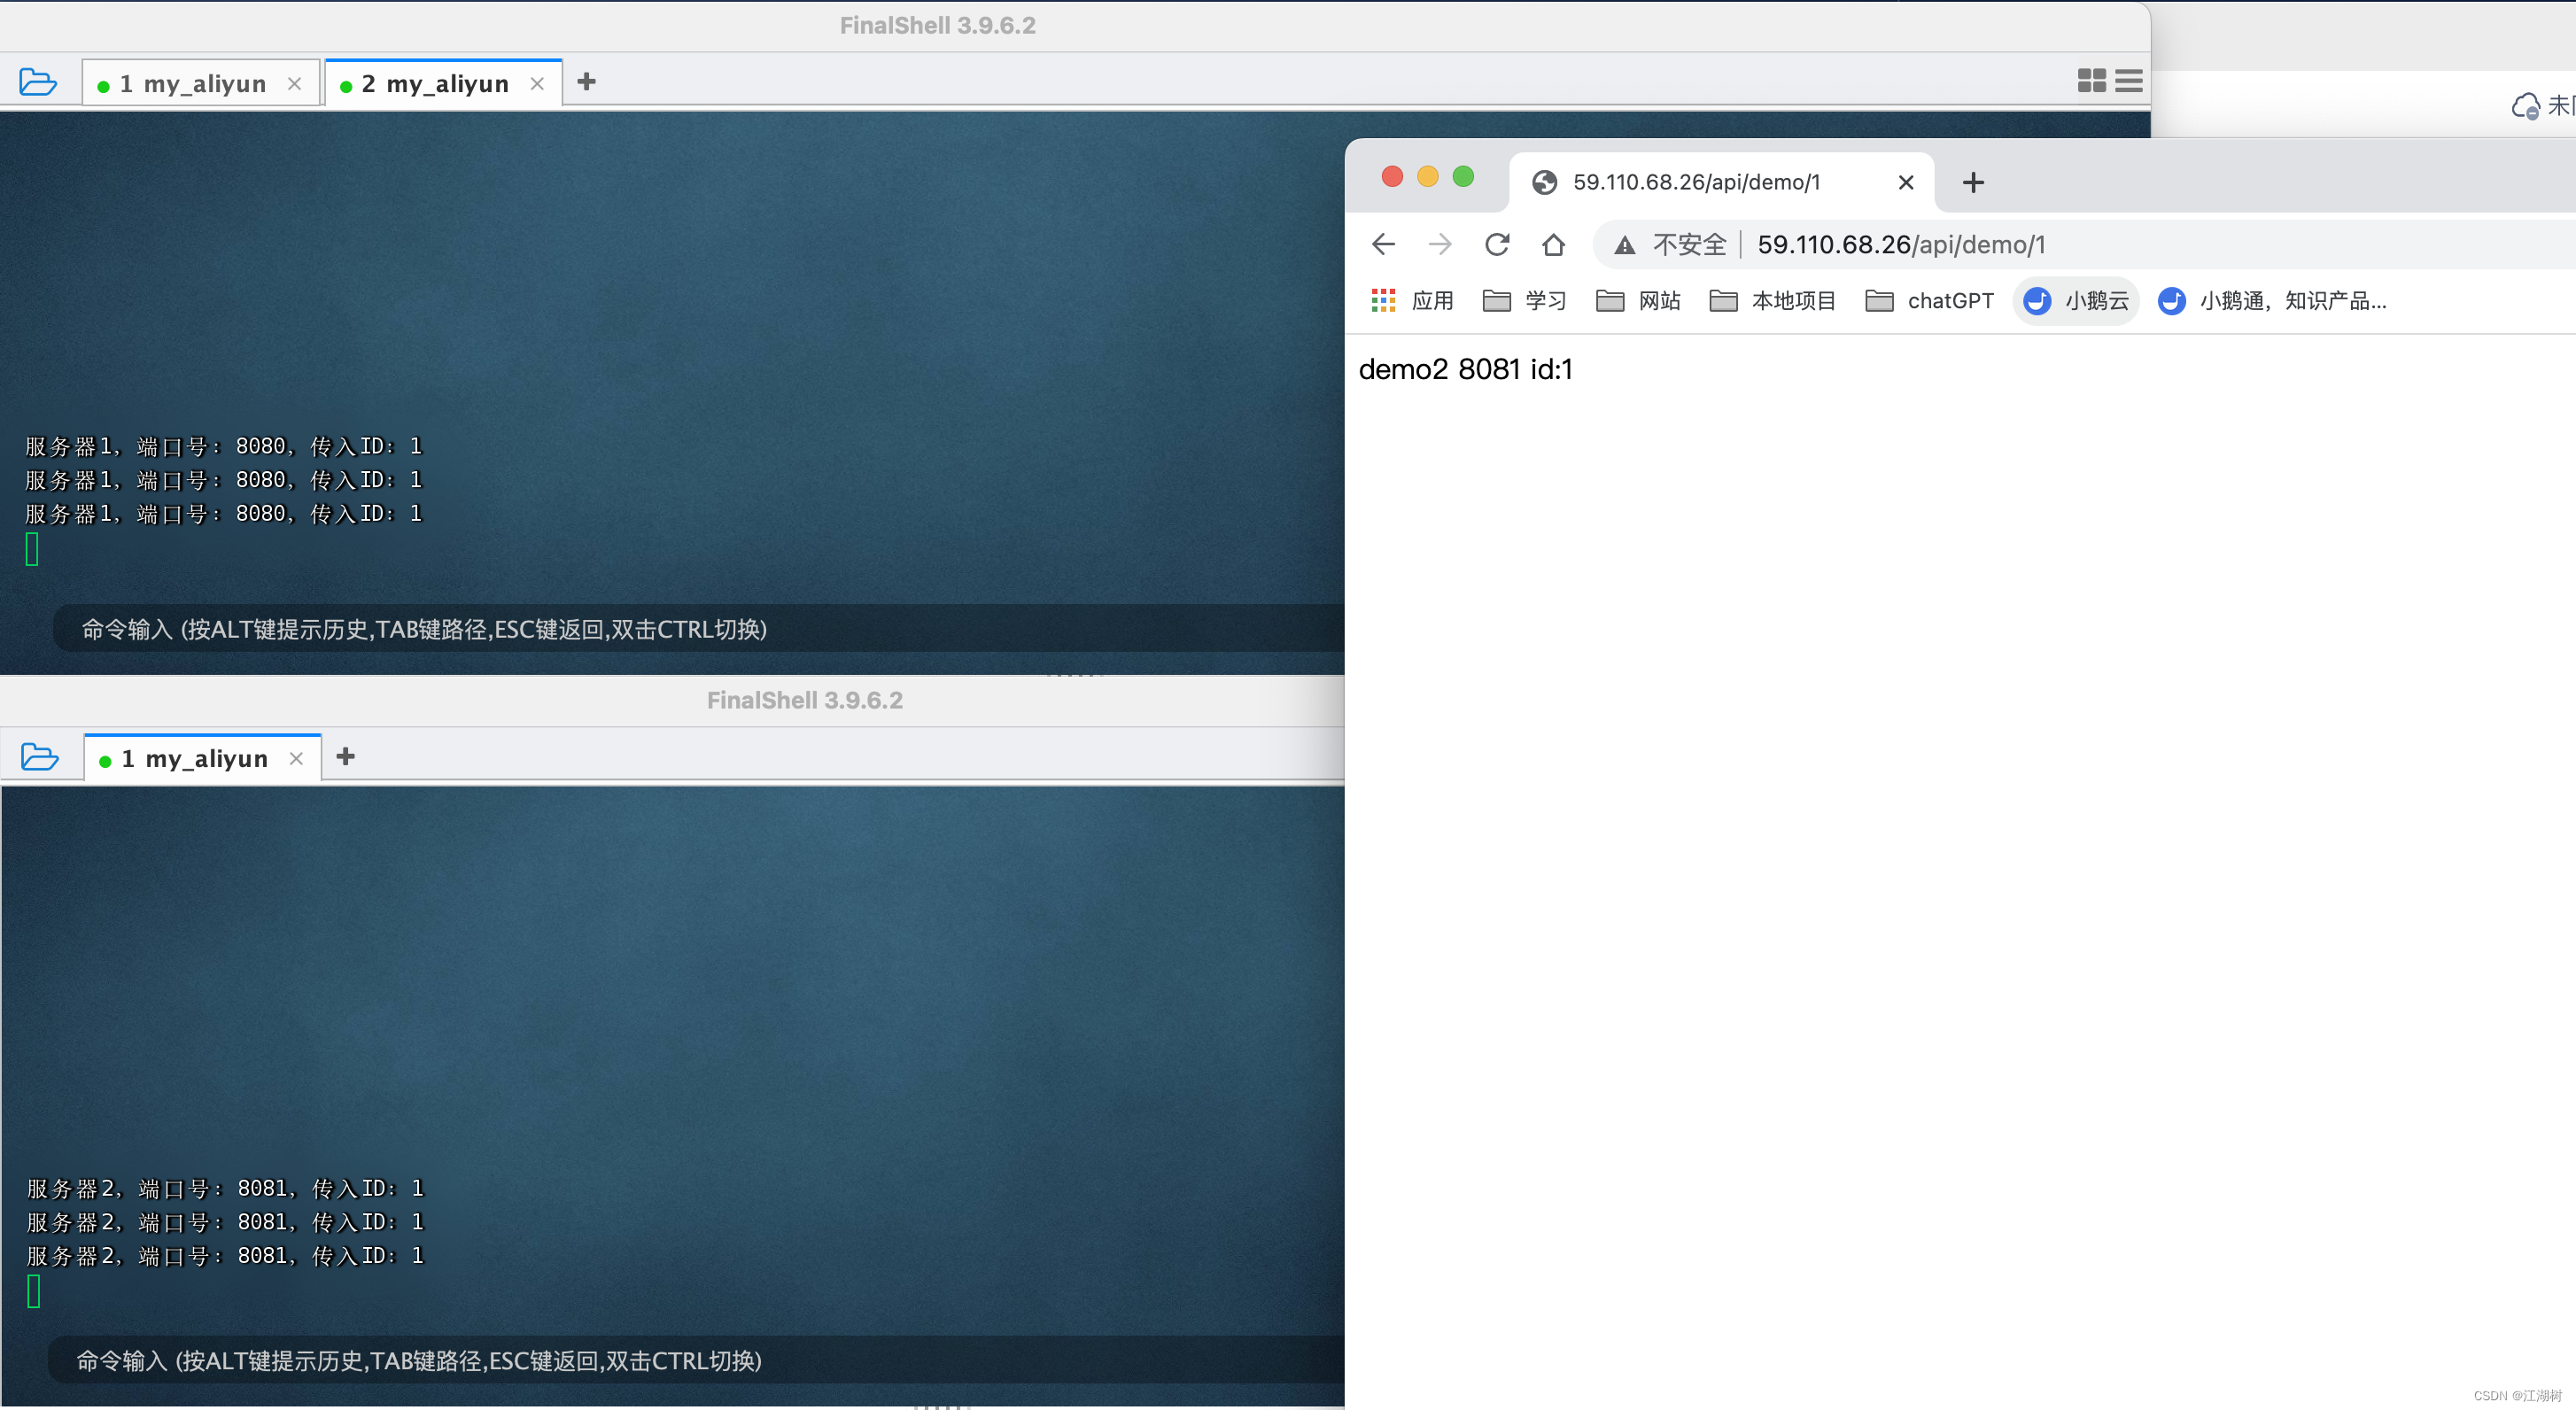
Task: Reload the Chrome page
Action: click(1497, 244)
